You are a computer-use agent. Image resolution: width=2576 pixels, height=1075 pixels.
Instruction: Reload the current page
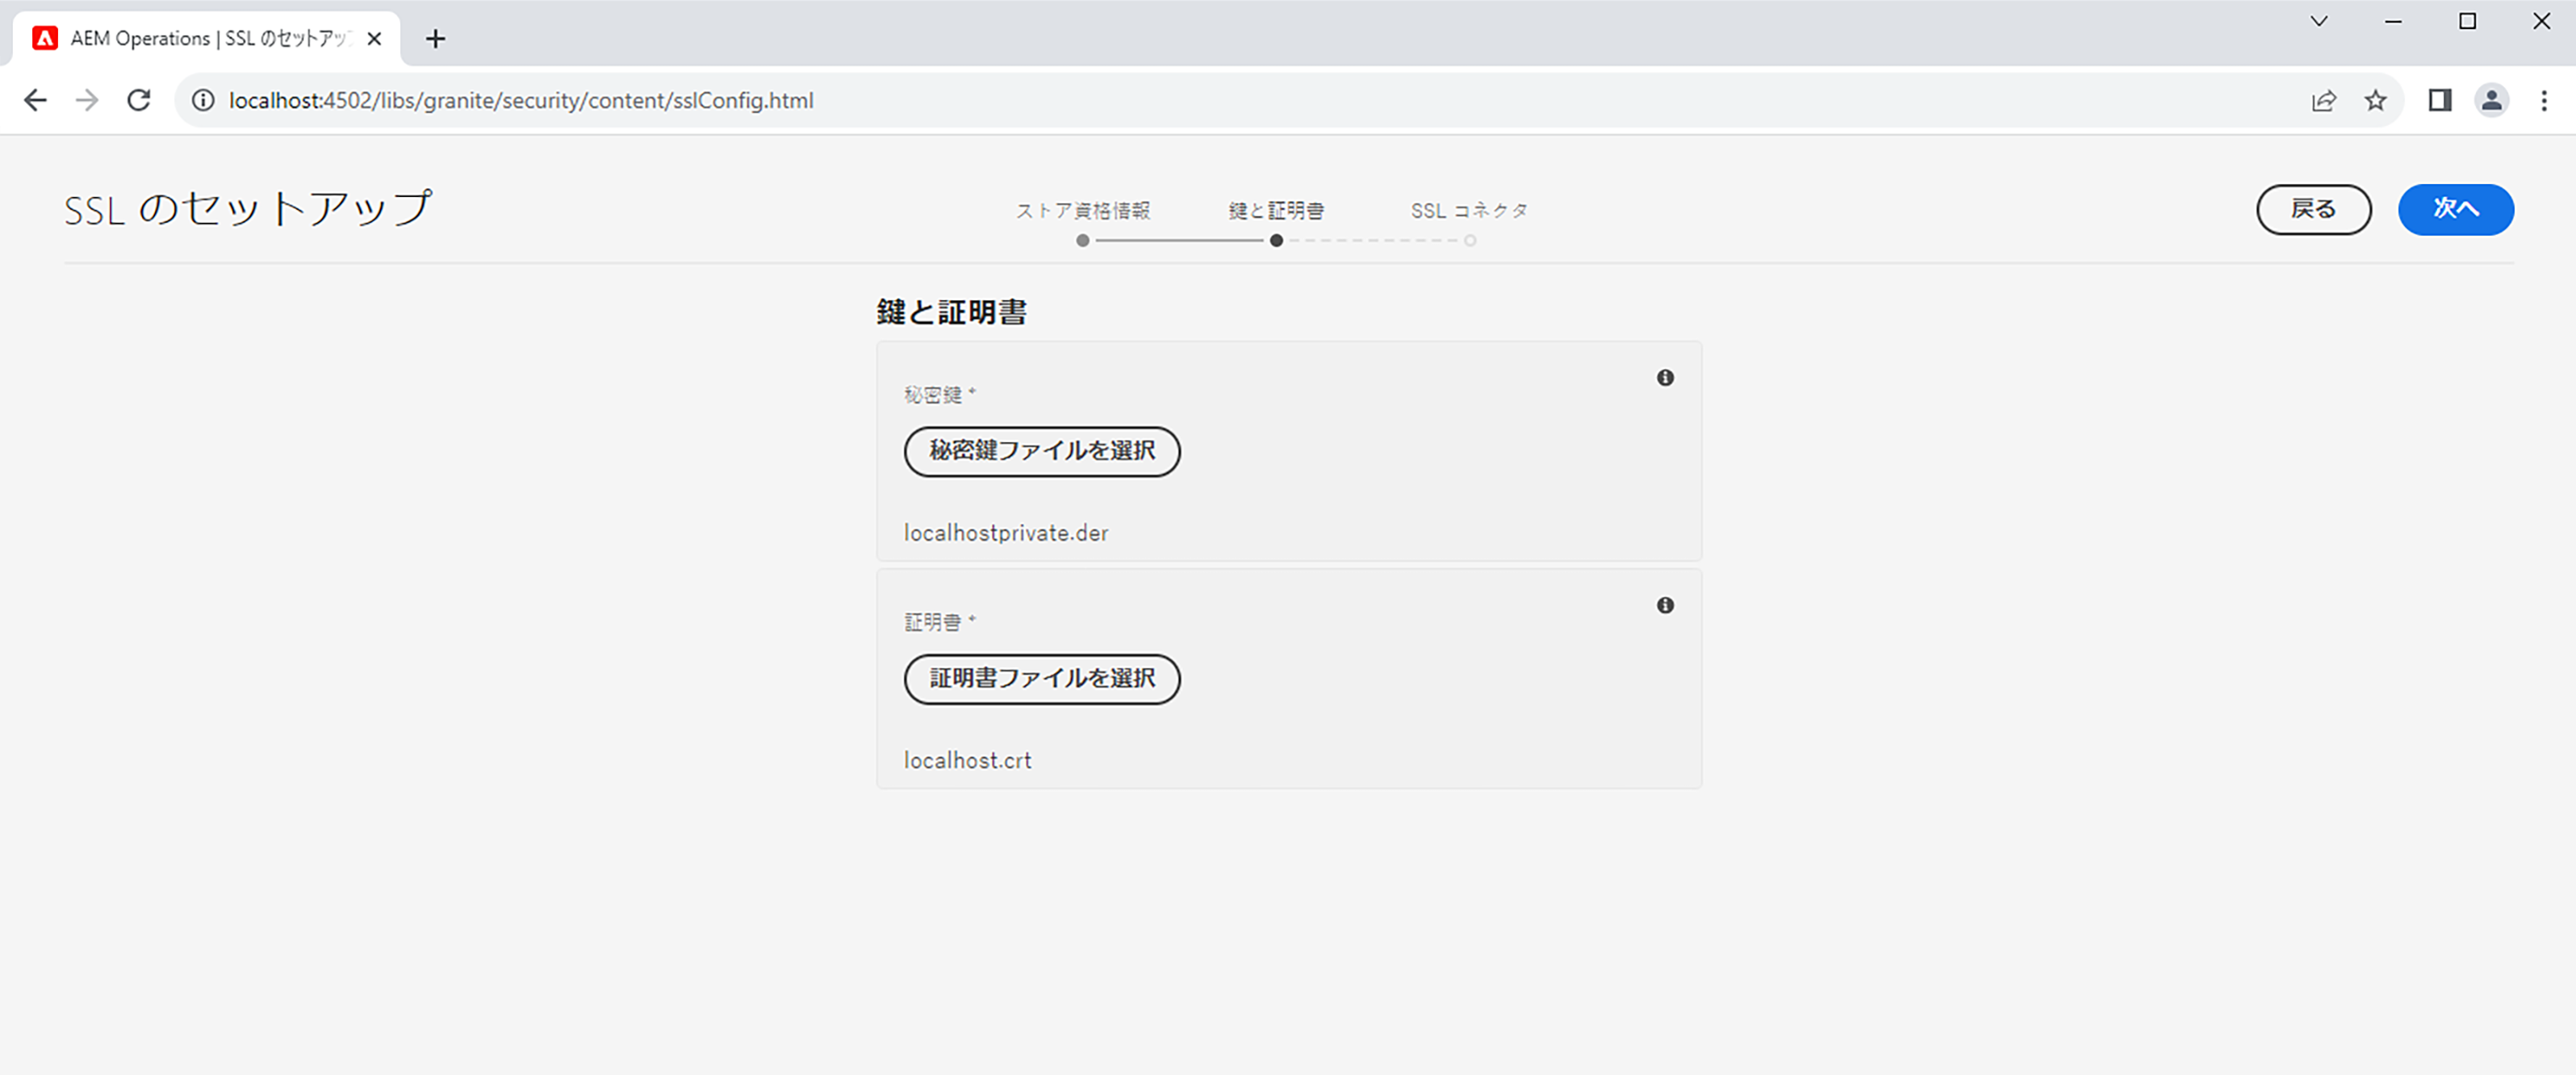(139, 100)
